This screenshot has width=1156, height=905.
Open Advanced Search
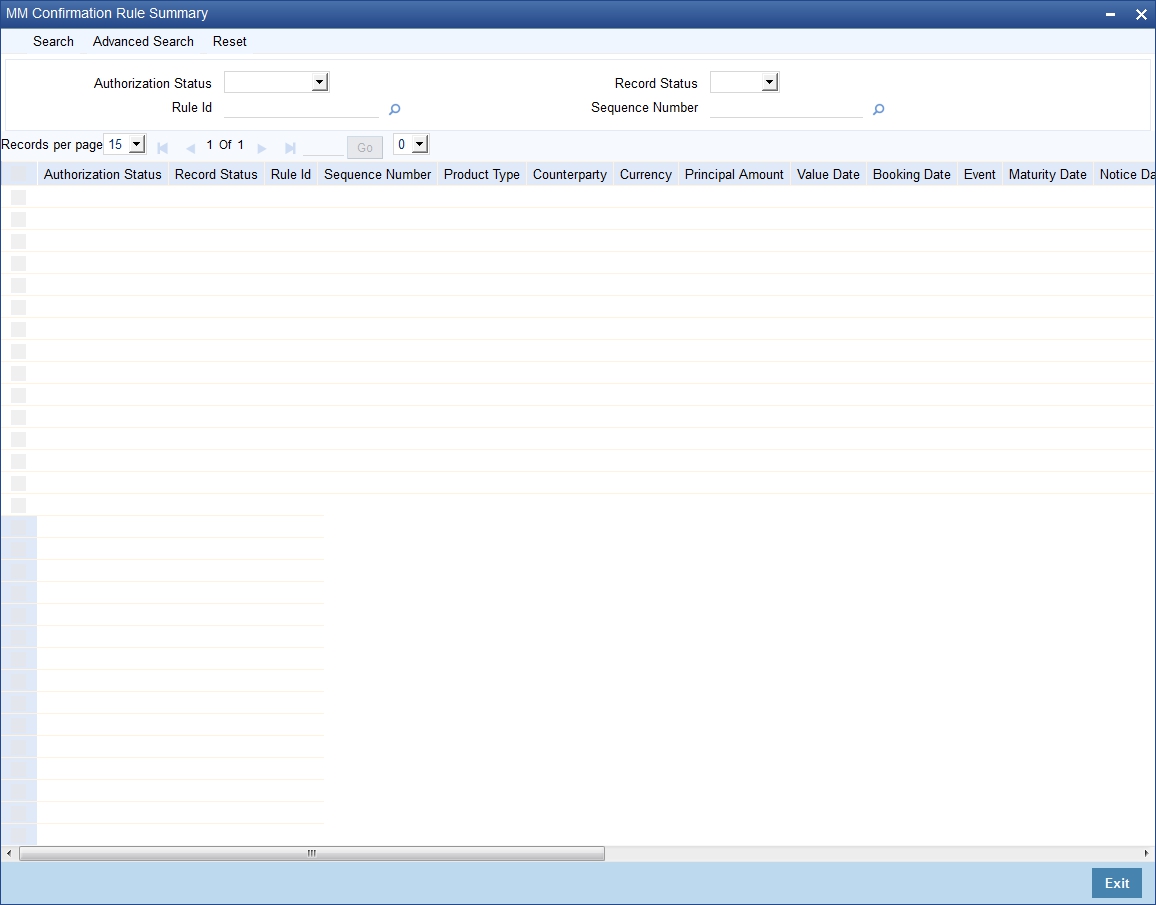143,42
